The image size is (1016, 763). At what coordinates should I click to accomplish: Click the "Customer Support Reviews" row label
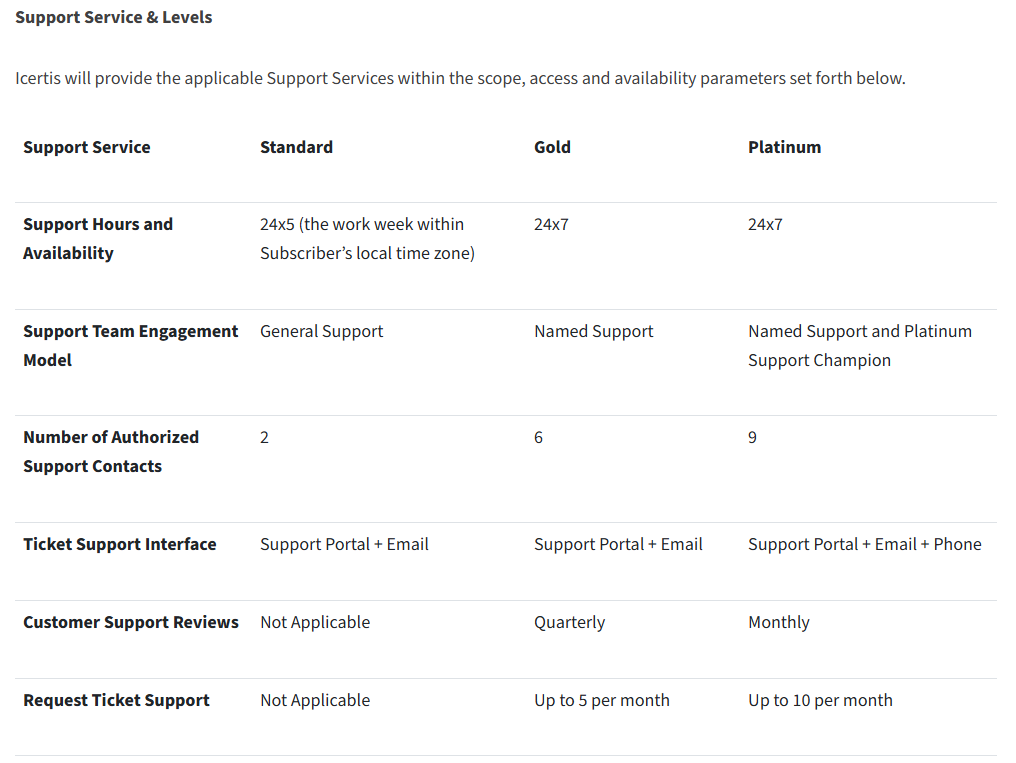131,622
